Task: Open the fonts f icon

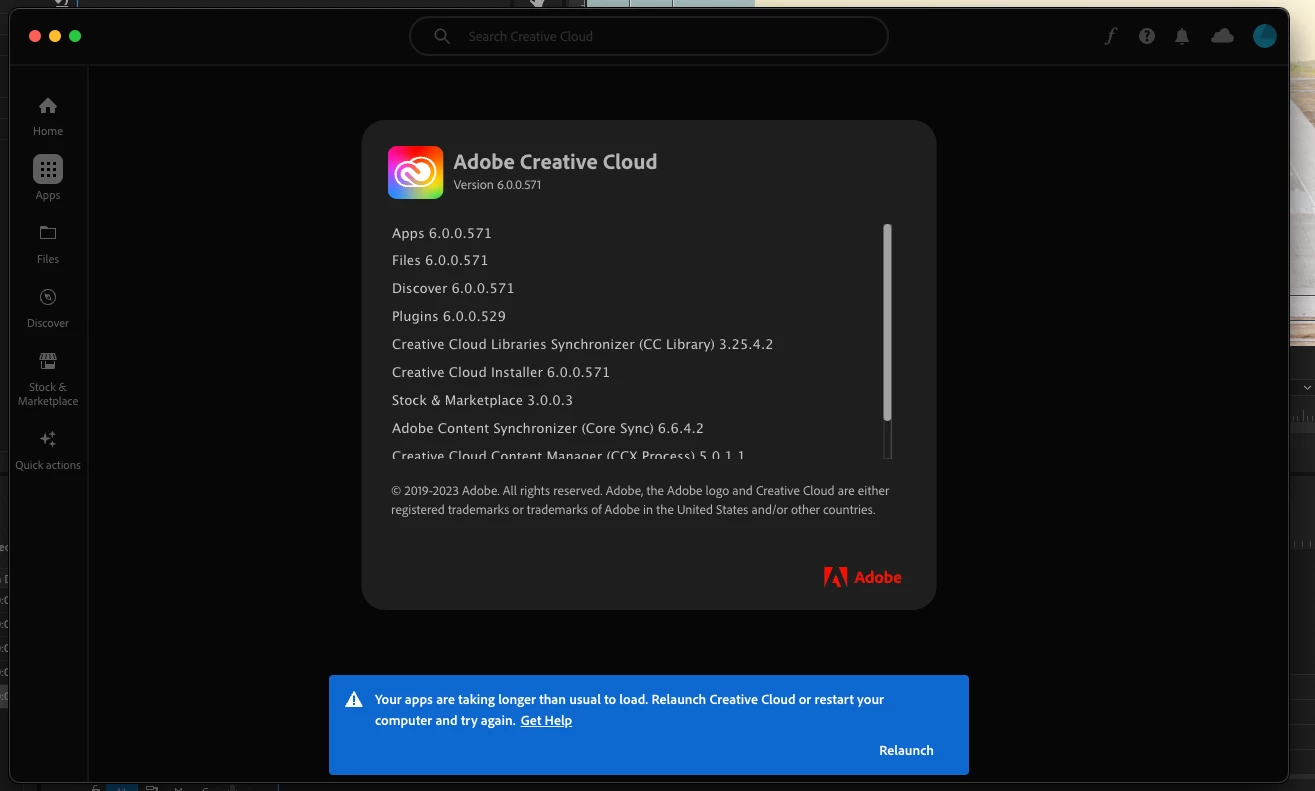Action: 1110,36
